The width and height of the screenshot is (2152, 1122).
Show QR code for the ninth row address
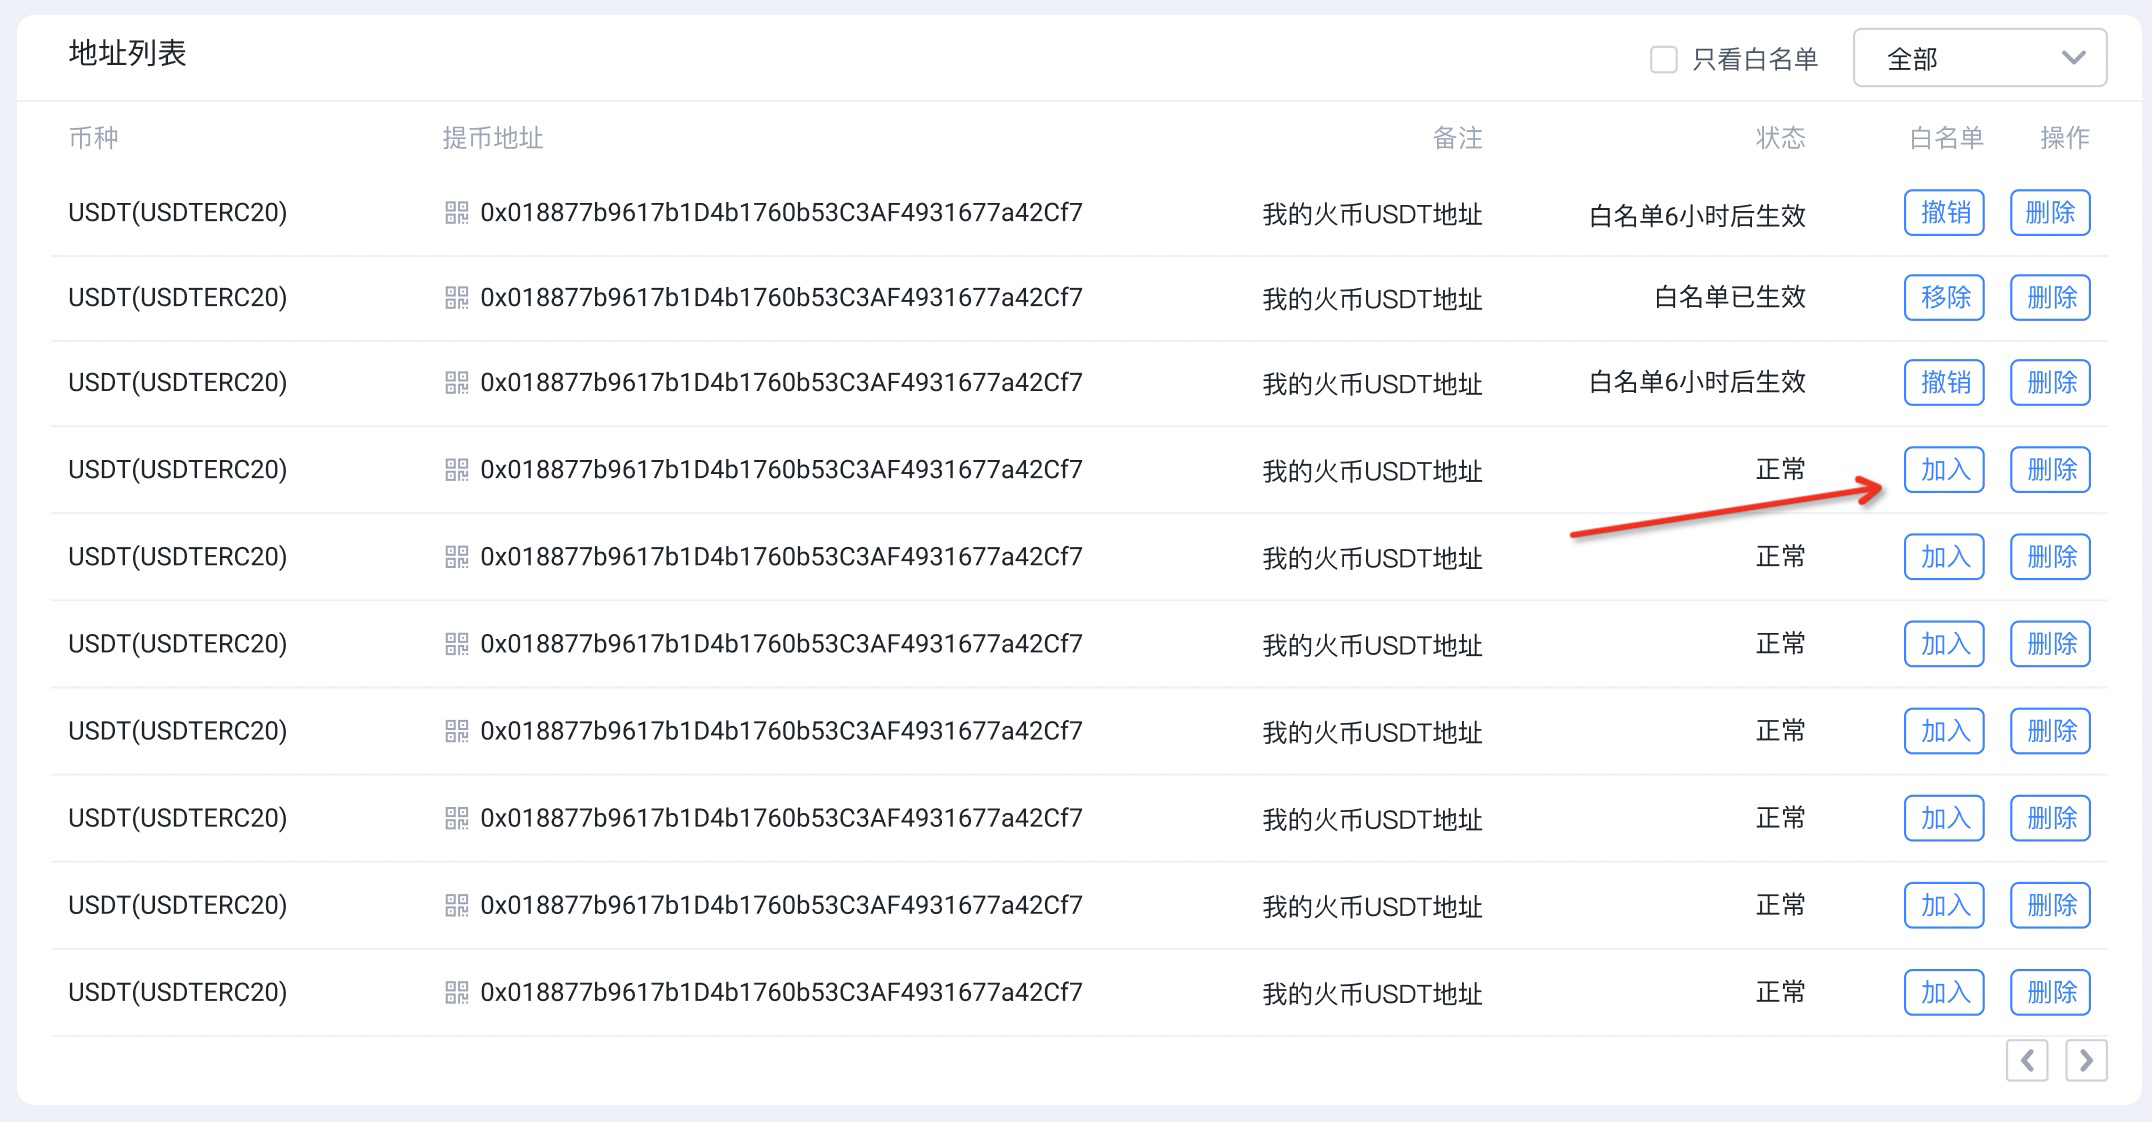click(x=456, y=905)
